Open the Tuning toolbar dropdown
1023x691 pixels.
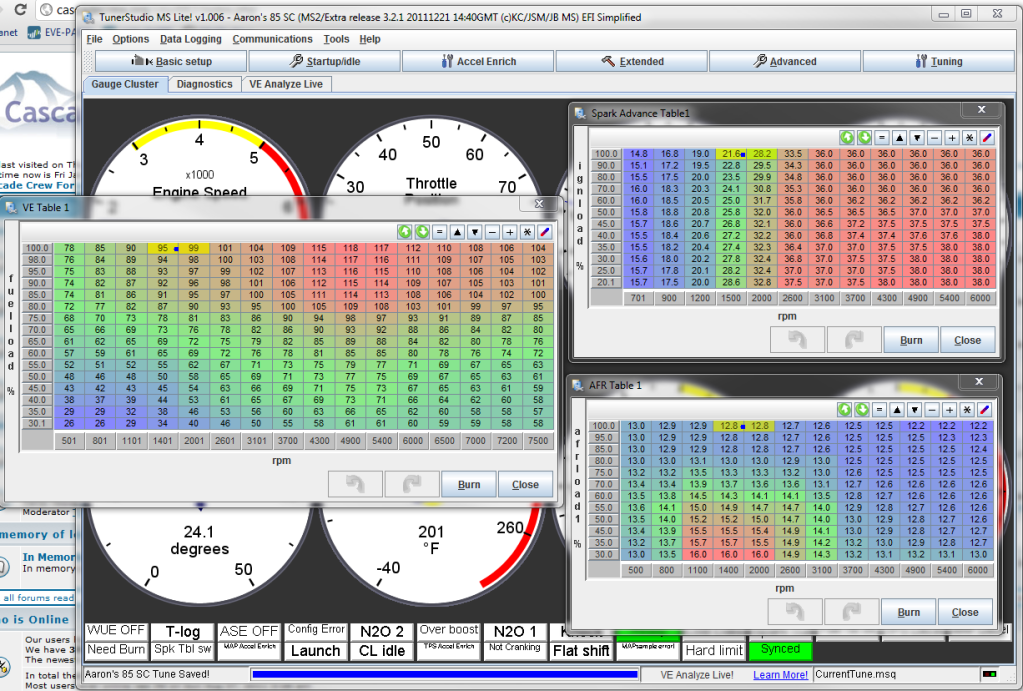point(938,61)
